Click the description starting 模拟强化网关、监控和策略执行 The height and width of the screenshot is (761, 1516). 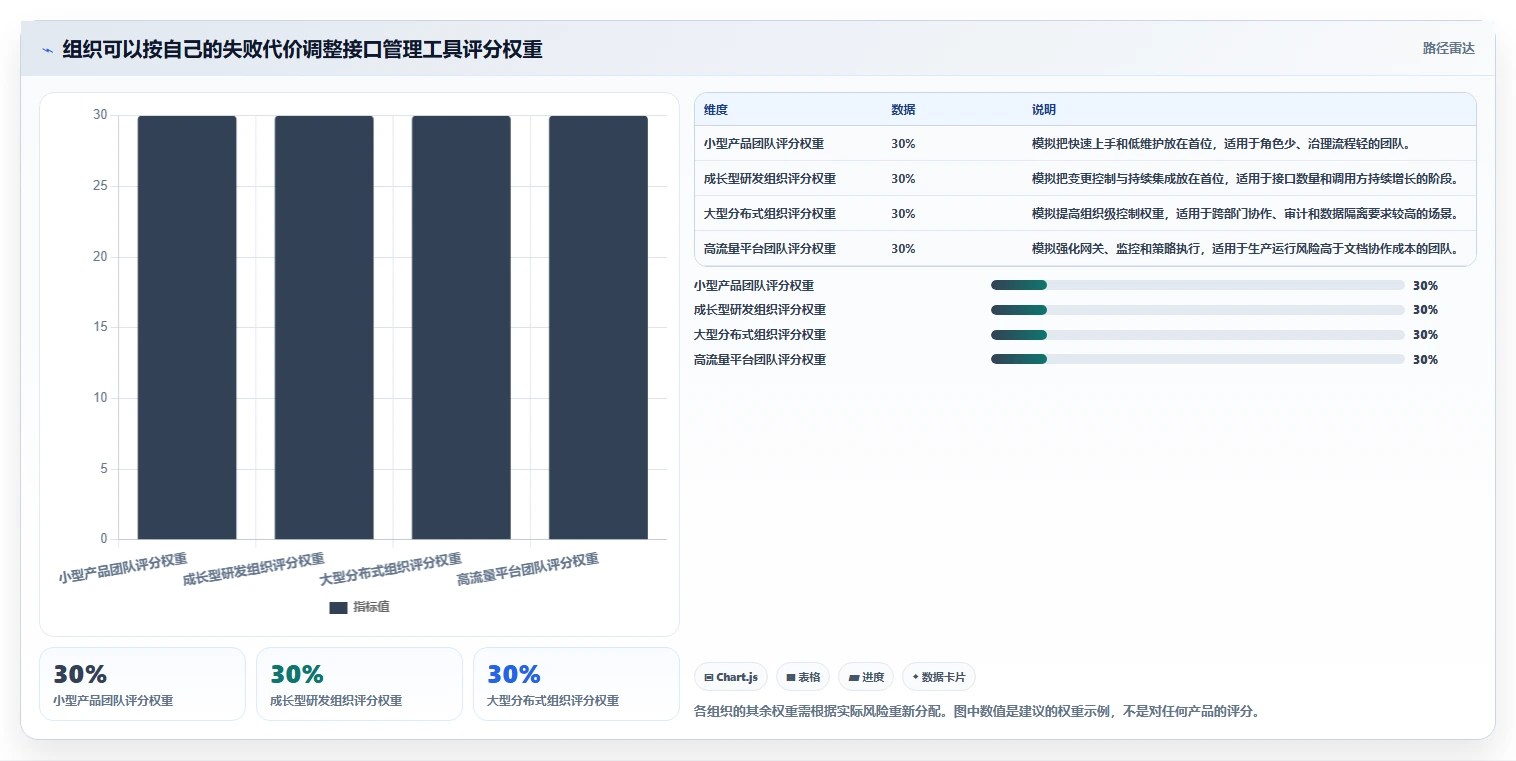click(x=1245, y=249)
